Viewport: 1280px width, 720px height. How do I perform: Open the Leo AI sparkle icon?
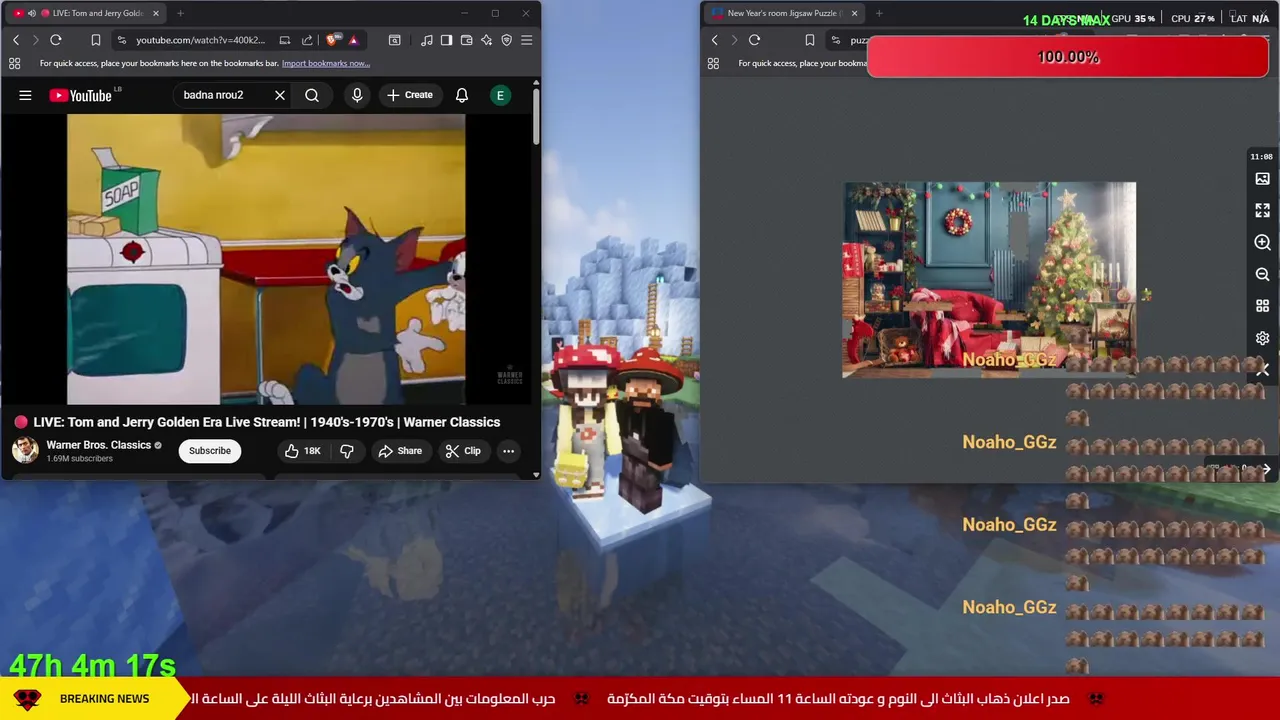tap(487, 40)
